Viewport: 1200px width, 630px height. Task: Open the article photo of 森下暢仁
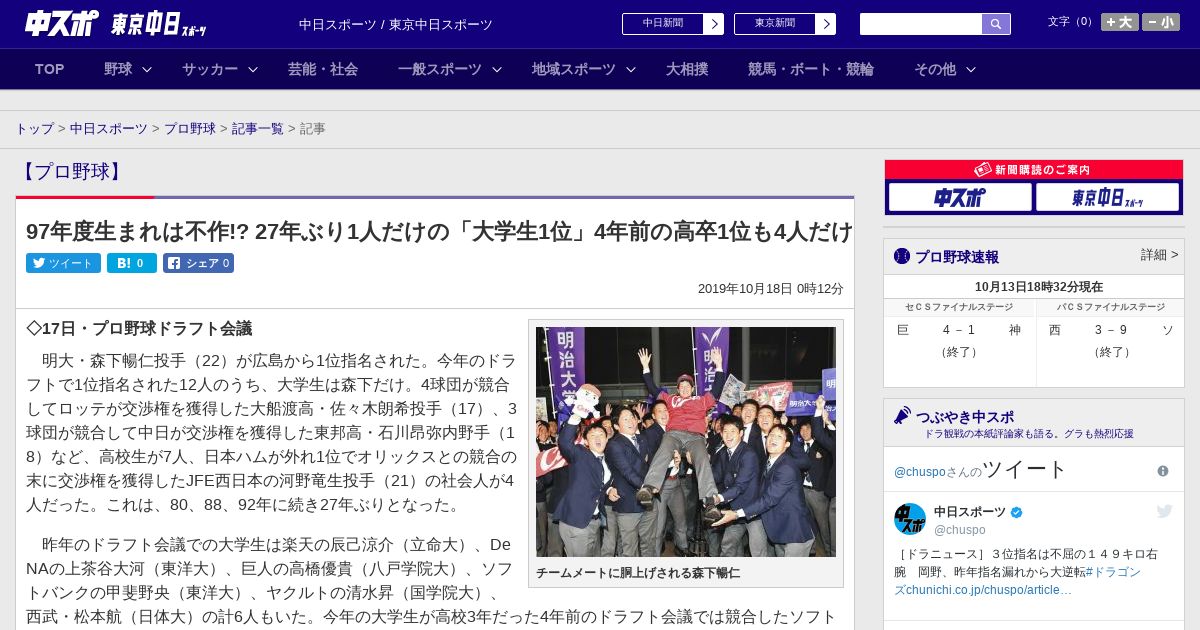[x=686, y=442]
